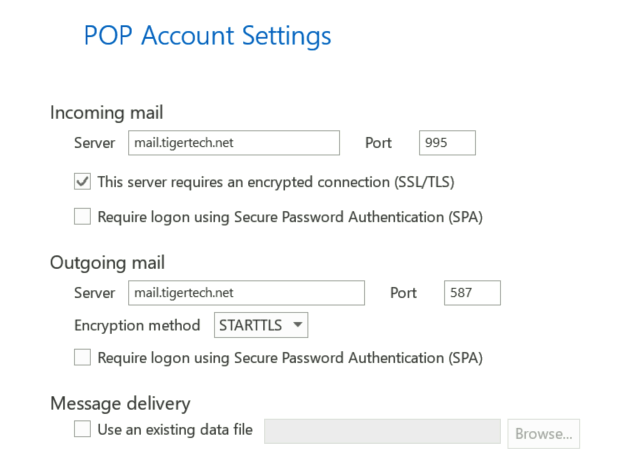This screenshot has width=631, height=467.
Task: Open the STARTTLS encryption method dropdown
Action: pos(261,325)
